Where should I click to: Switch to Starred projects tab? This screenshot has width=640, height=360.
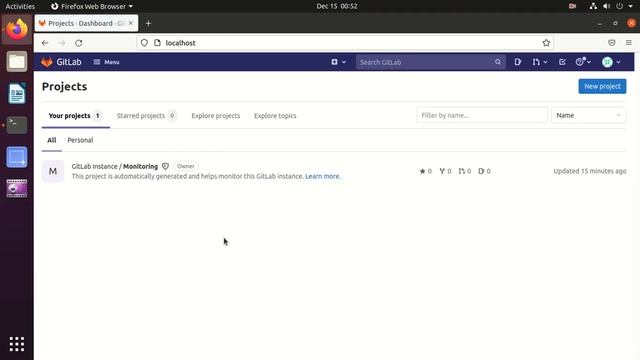tap(146, 116)
